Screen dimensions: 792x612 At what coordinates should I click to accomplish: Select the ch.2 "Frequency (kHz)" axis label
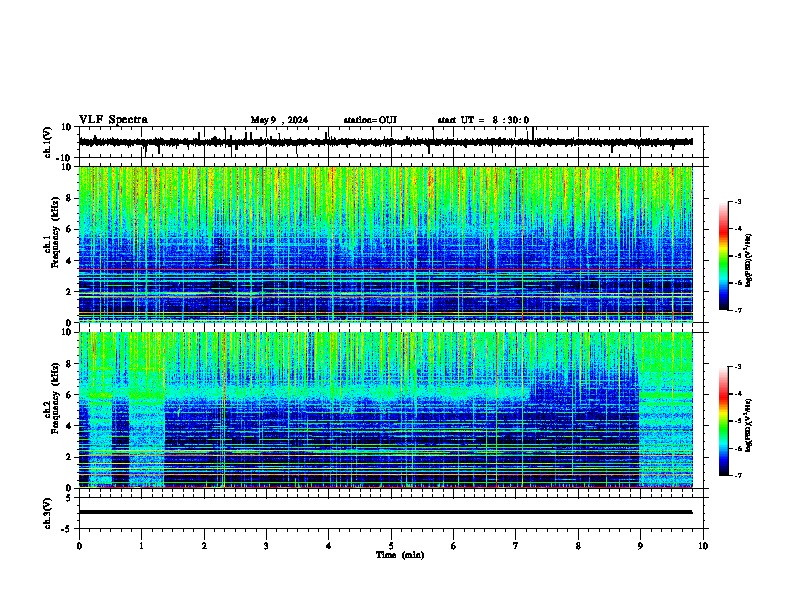coord(54,398)
